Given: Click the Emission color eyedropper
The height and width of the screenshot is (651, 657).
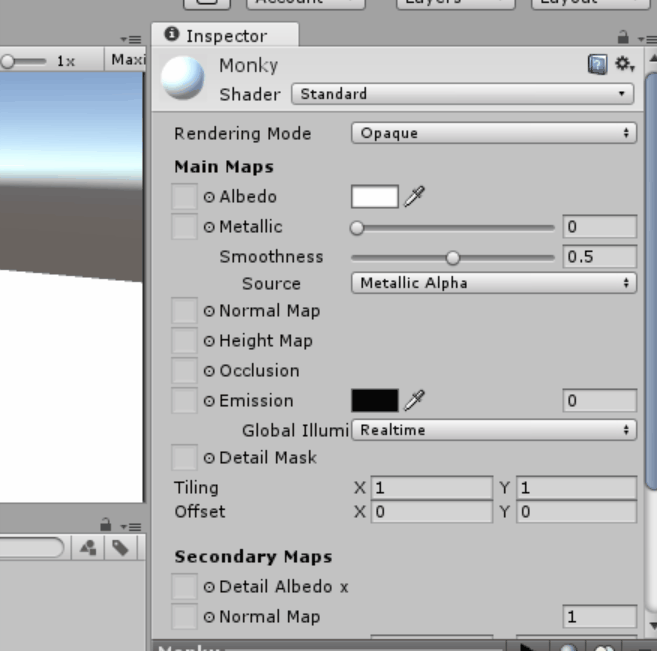Looking at the screenshot, I should (414, 400).
